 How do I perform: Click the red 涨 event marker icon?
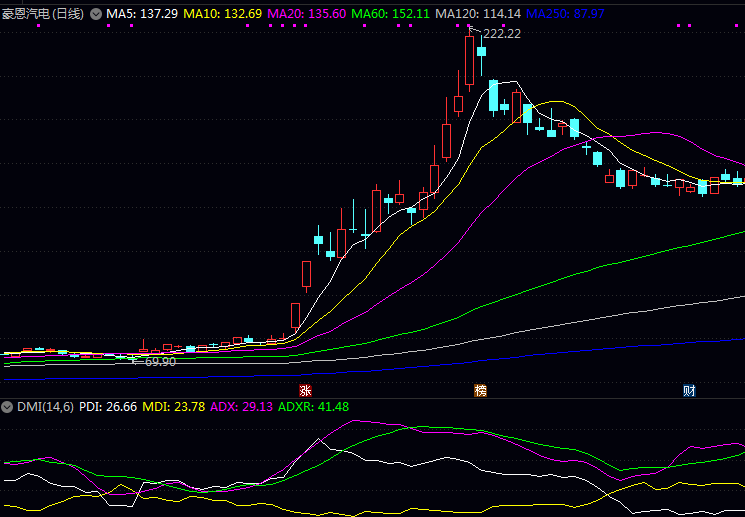coord(305,391)
